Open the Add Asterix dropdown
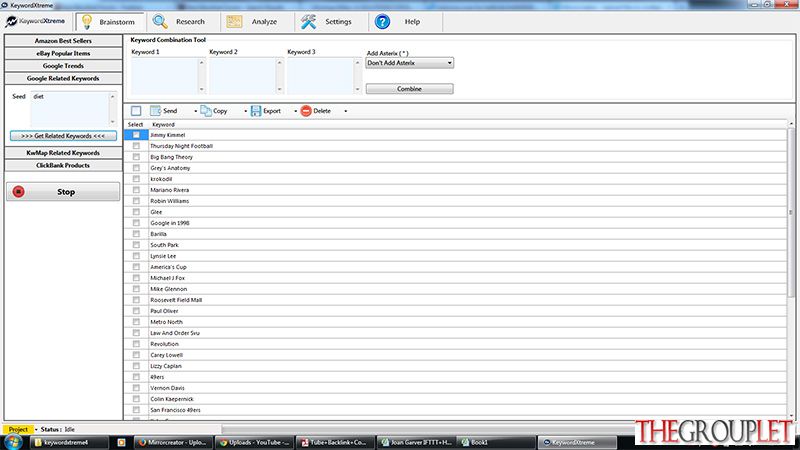 pos(409,63)
